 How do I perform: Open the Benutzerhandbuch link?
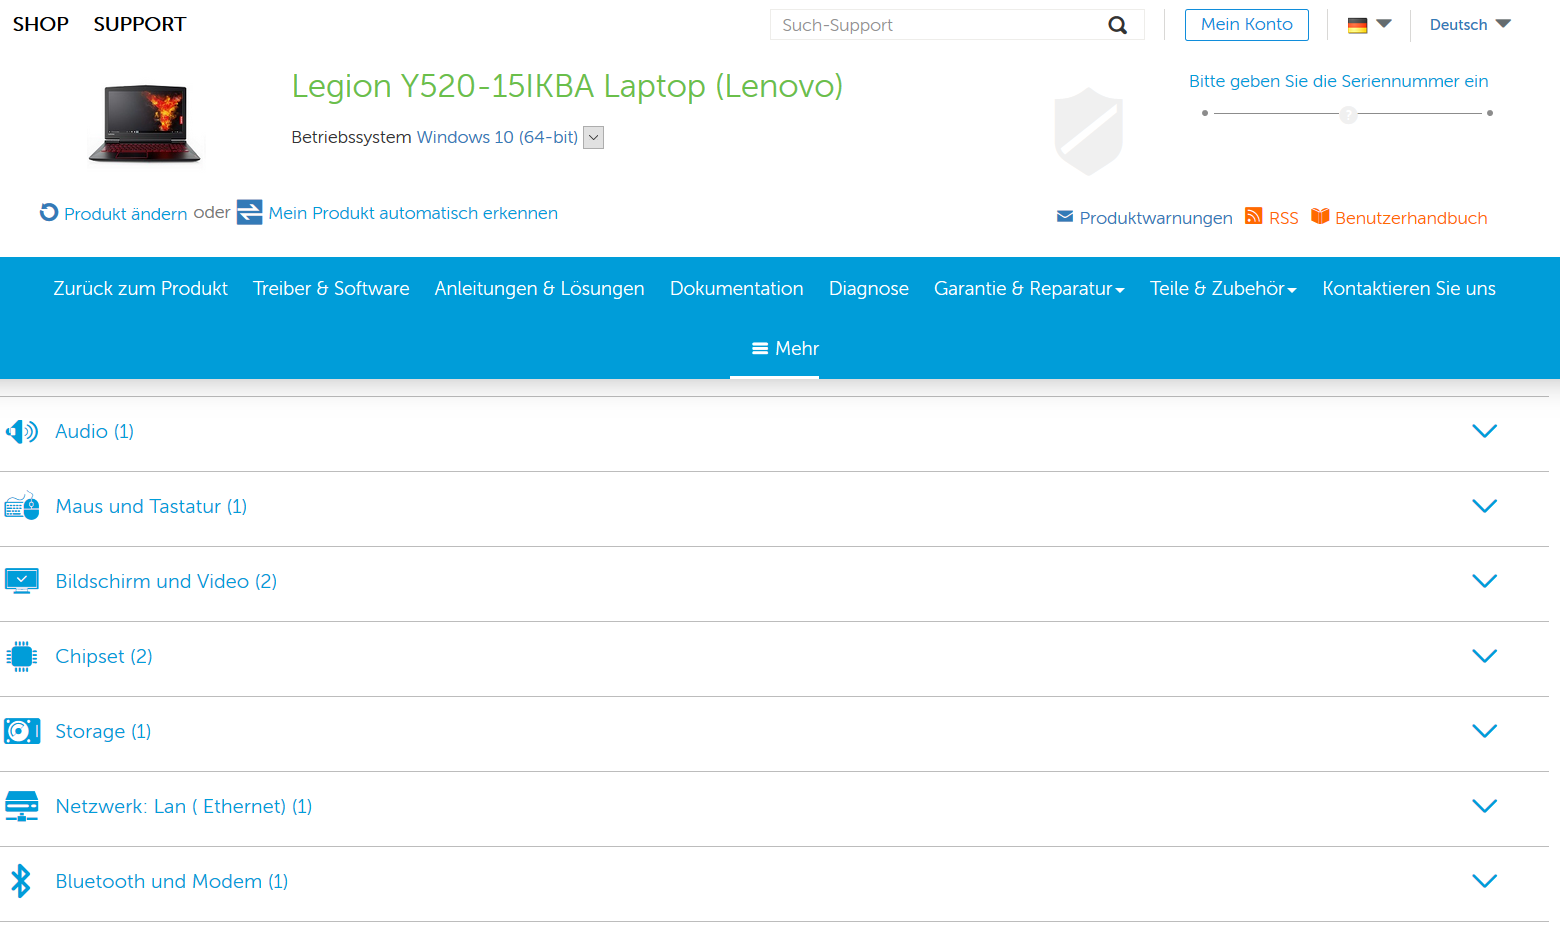click(1411, 218)
